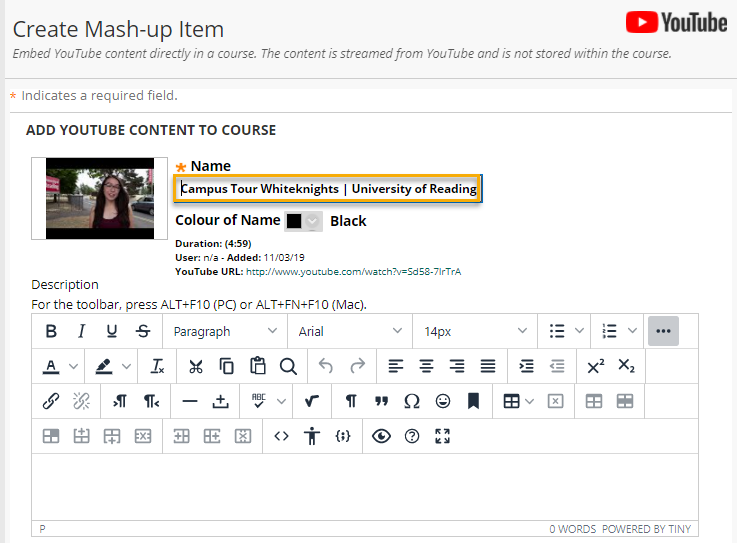Copy selected content
The height and width of the screenshot is (543, 737).
227,366
